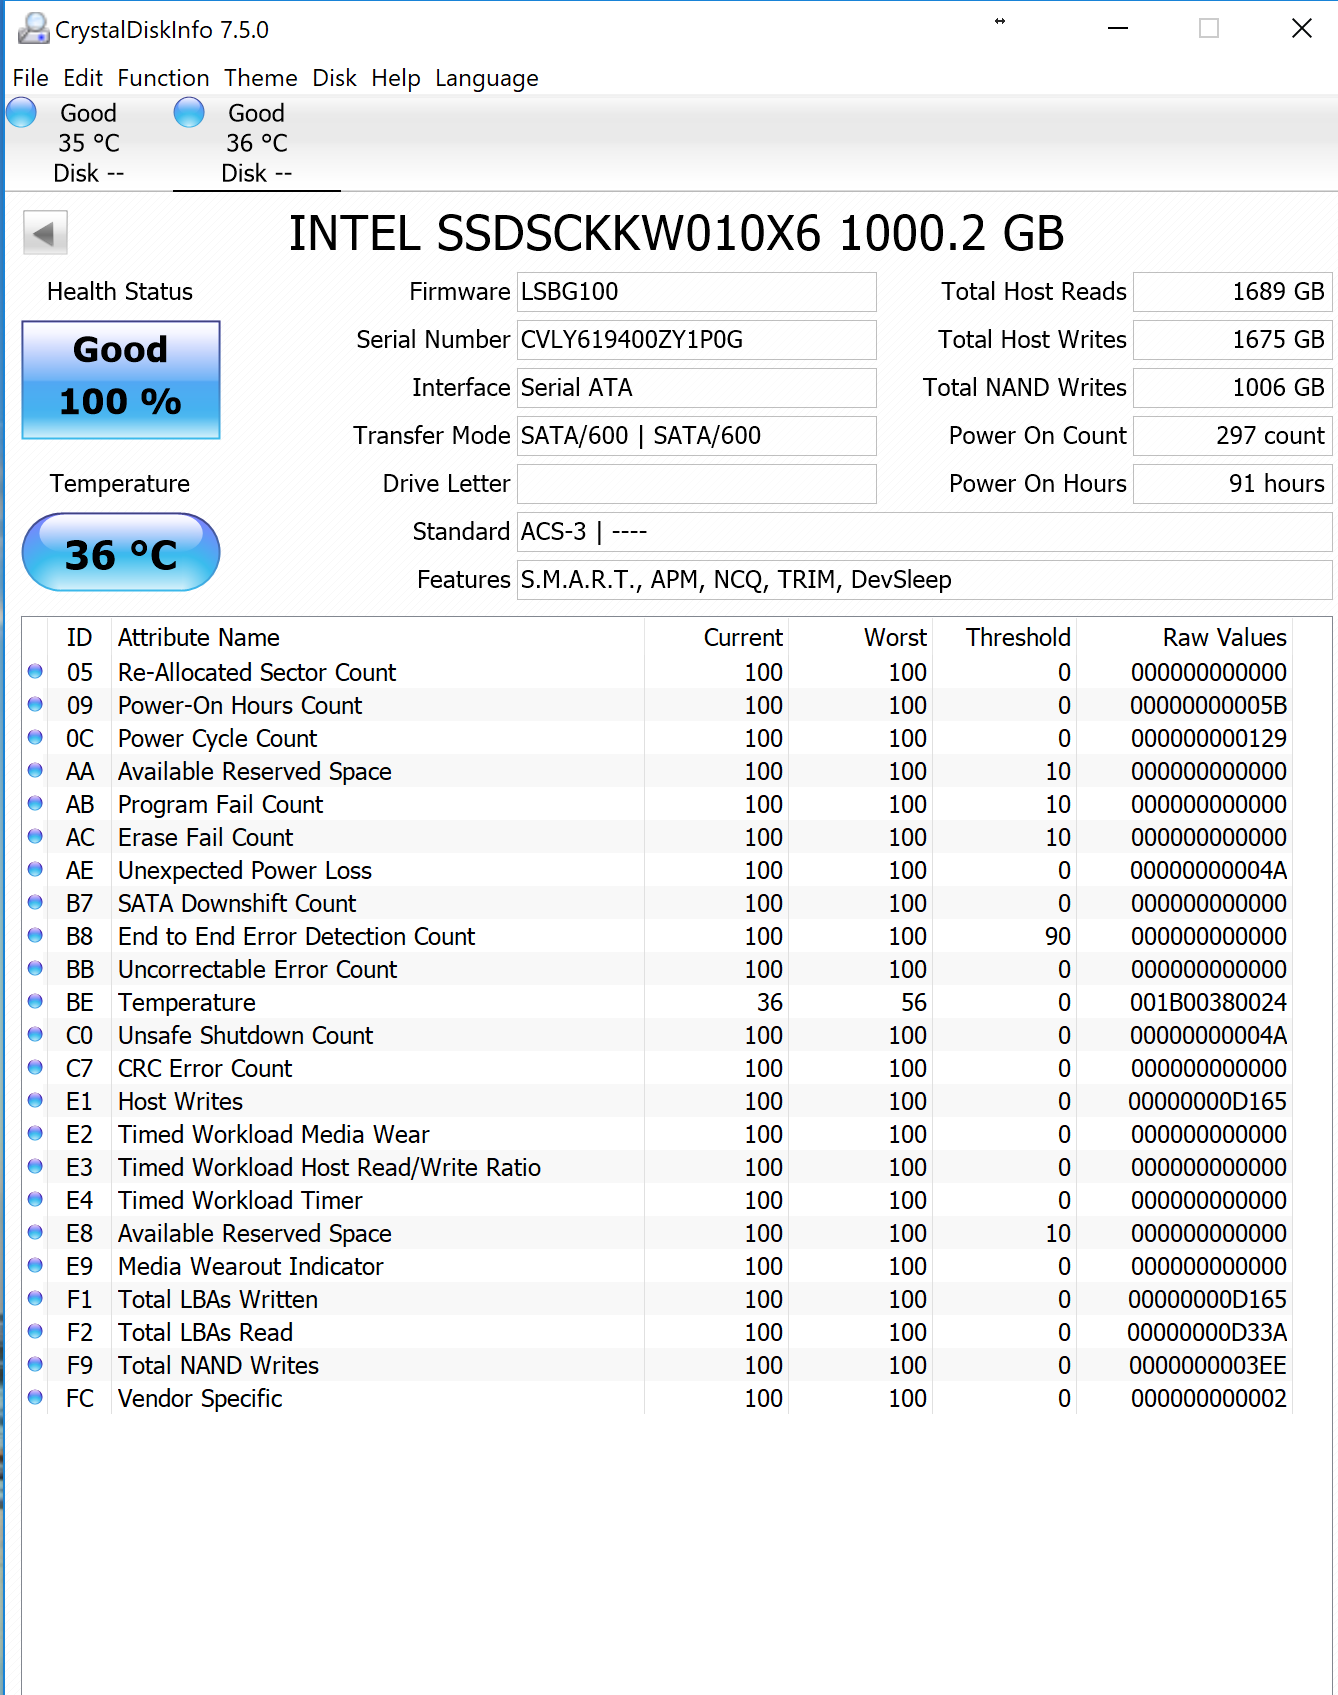Image resolution: width=1338 pixels, height=1695 pixels.
Task: Click the Raw Values column header
Action: [x=1223, y=638]
